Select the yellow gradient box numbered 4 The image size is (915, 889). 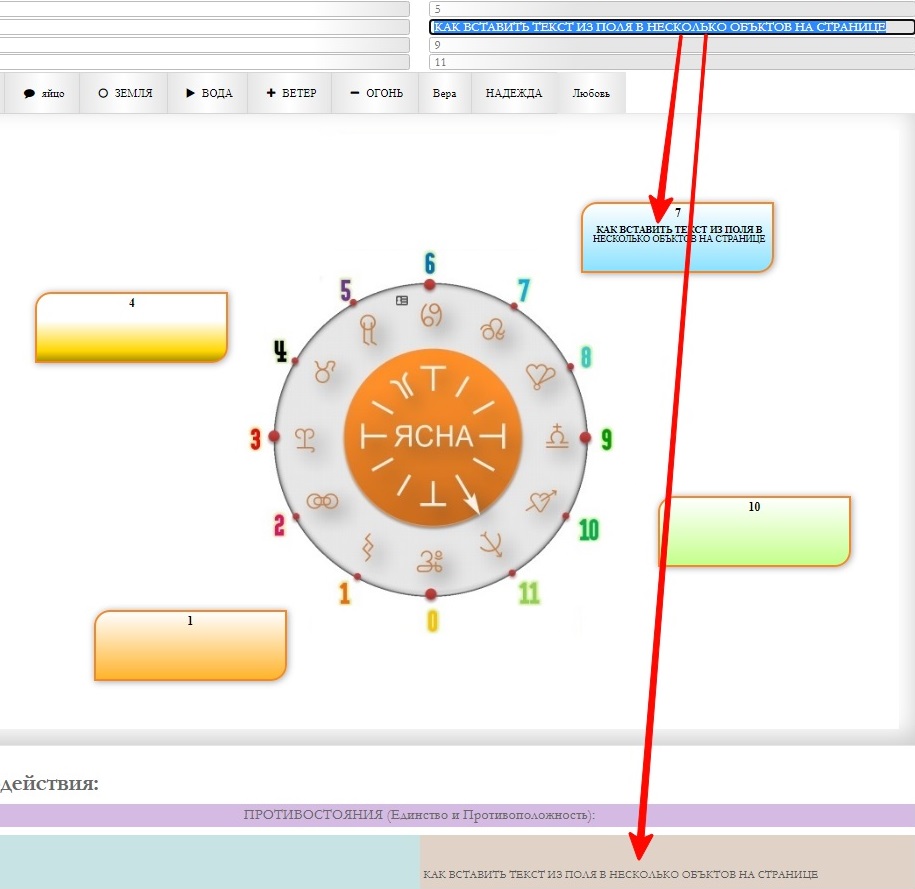pyautogui.click(x=131, y=327)
